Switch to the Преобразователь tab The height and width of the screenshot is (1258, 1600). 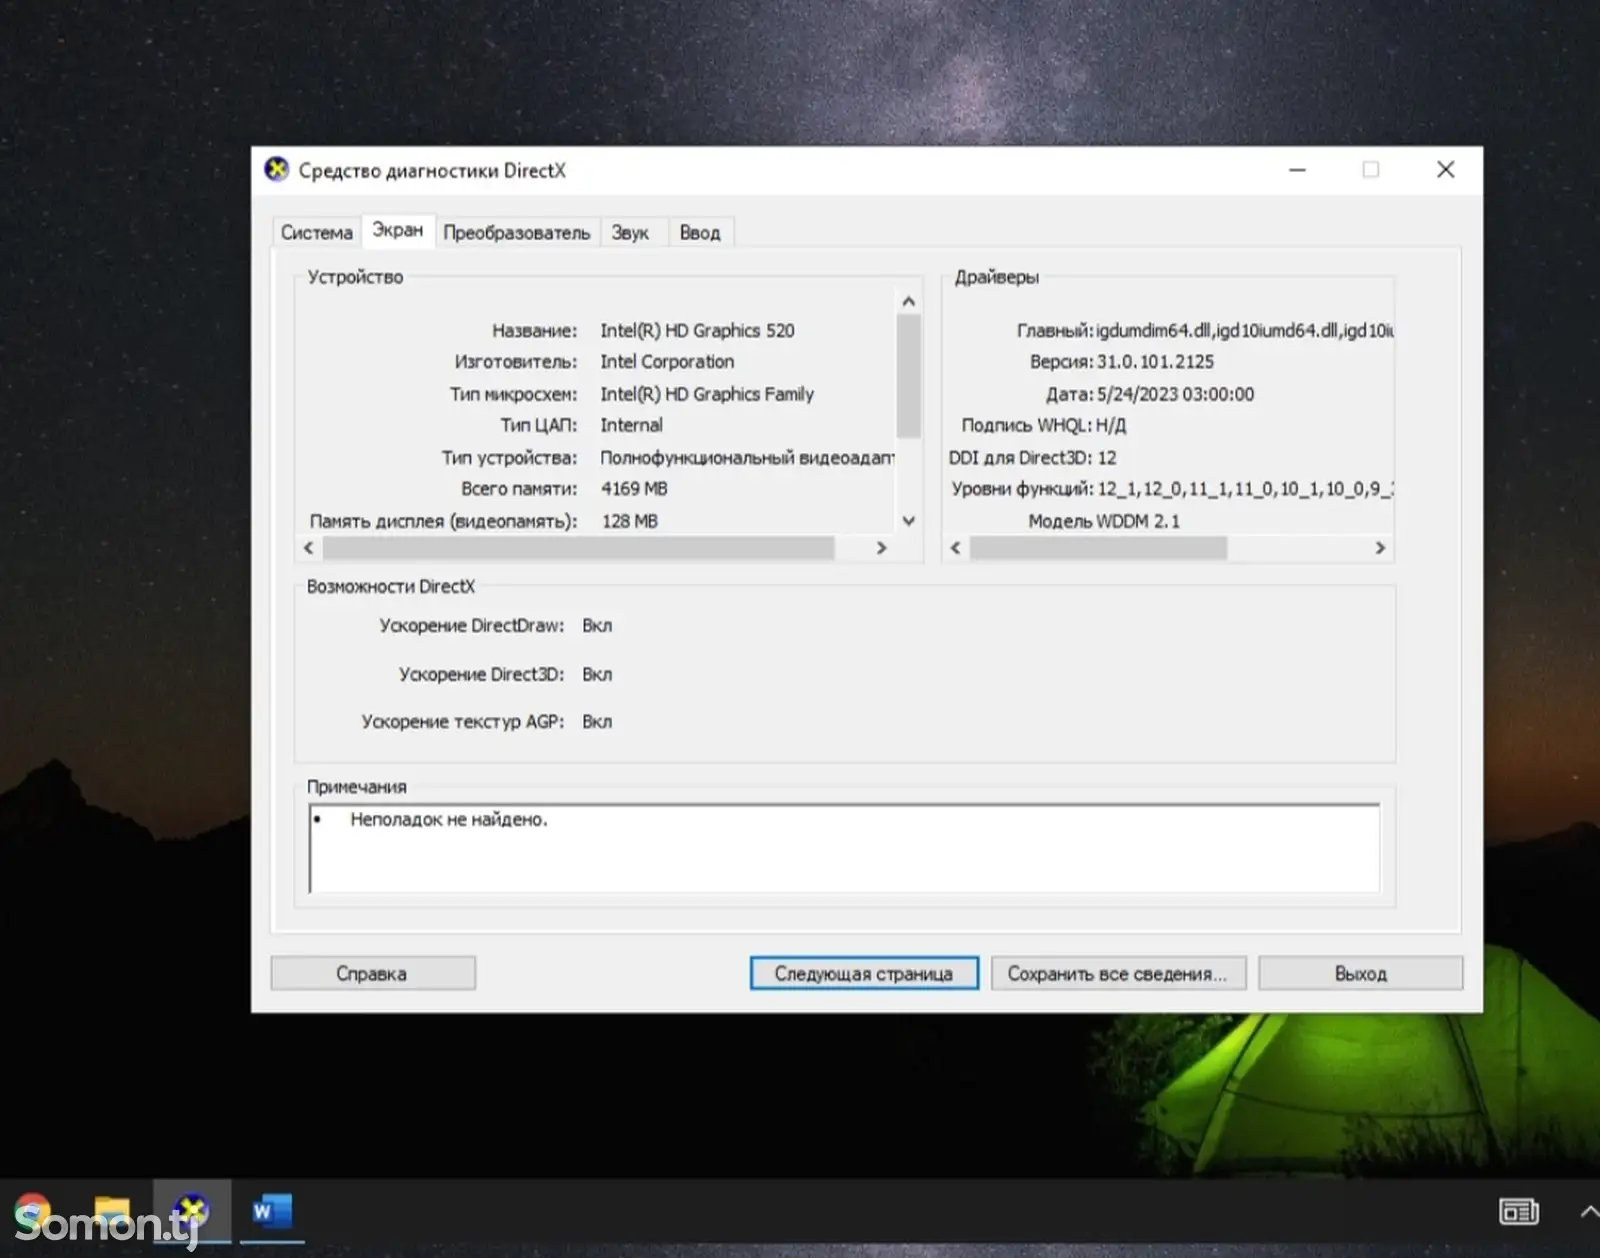tap(517, 232)
